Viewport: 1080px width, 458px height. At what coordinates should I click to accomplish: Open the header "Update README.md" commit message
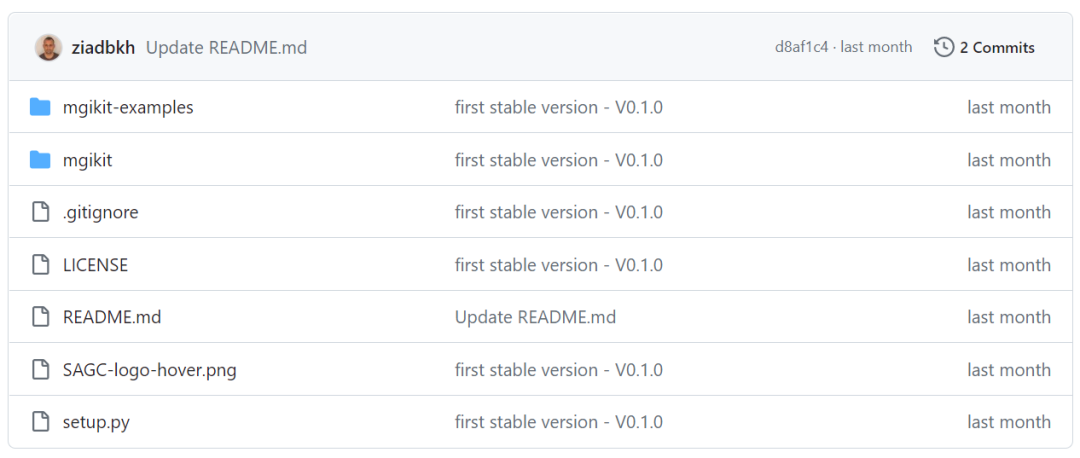coord(226,47)
